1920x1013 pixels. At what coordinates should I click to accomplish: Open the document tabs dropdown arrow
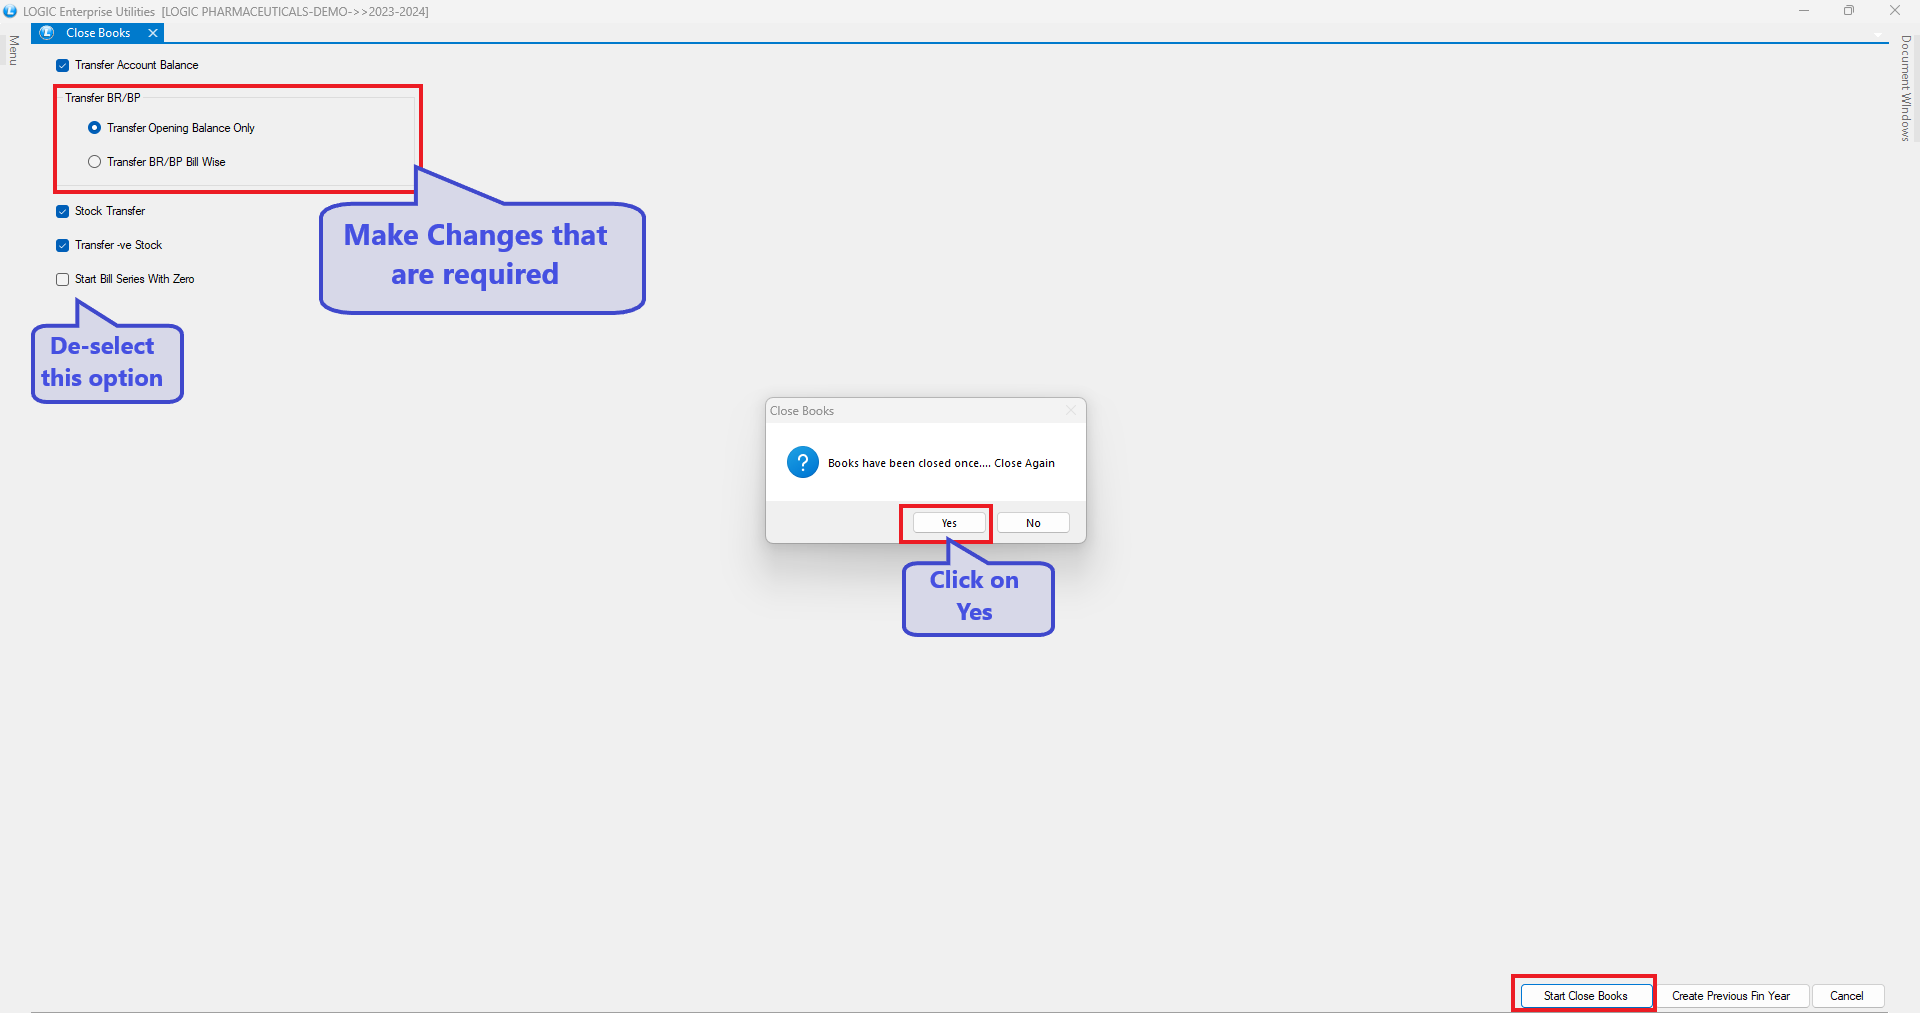[x=1878, y=35]
